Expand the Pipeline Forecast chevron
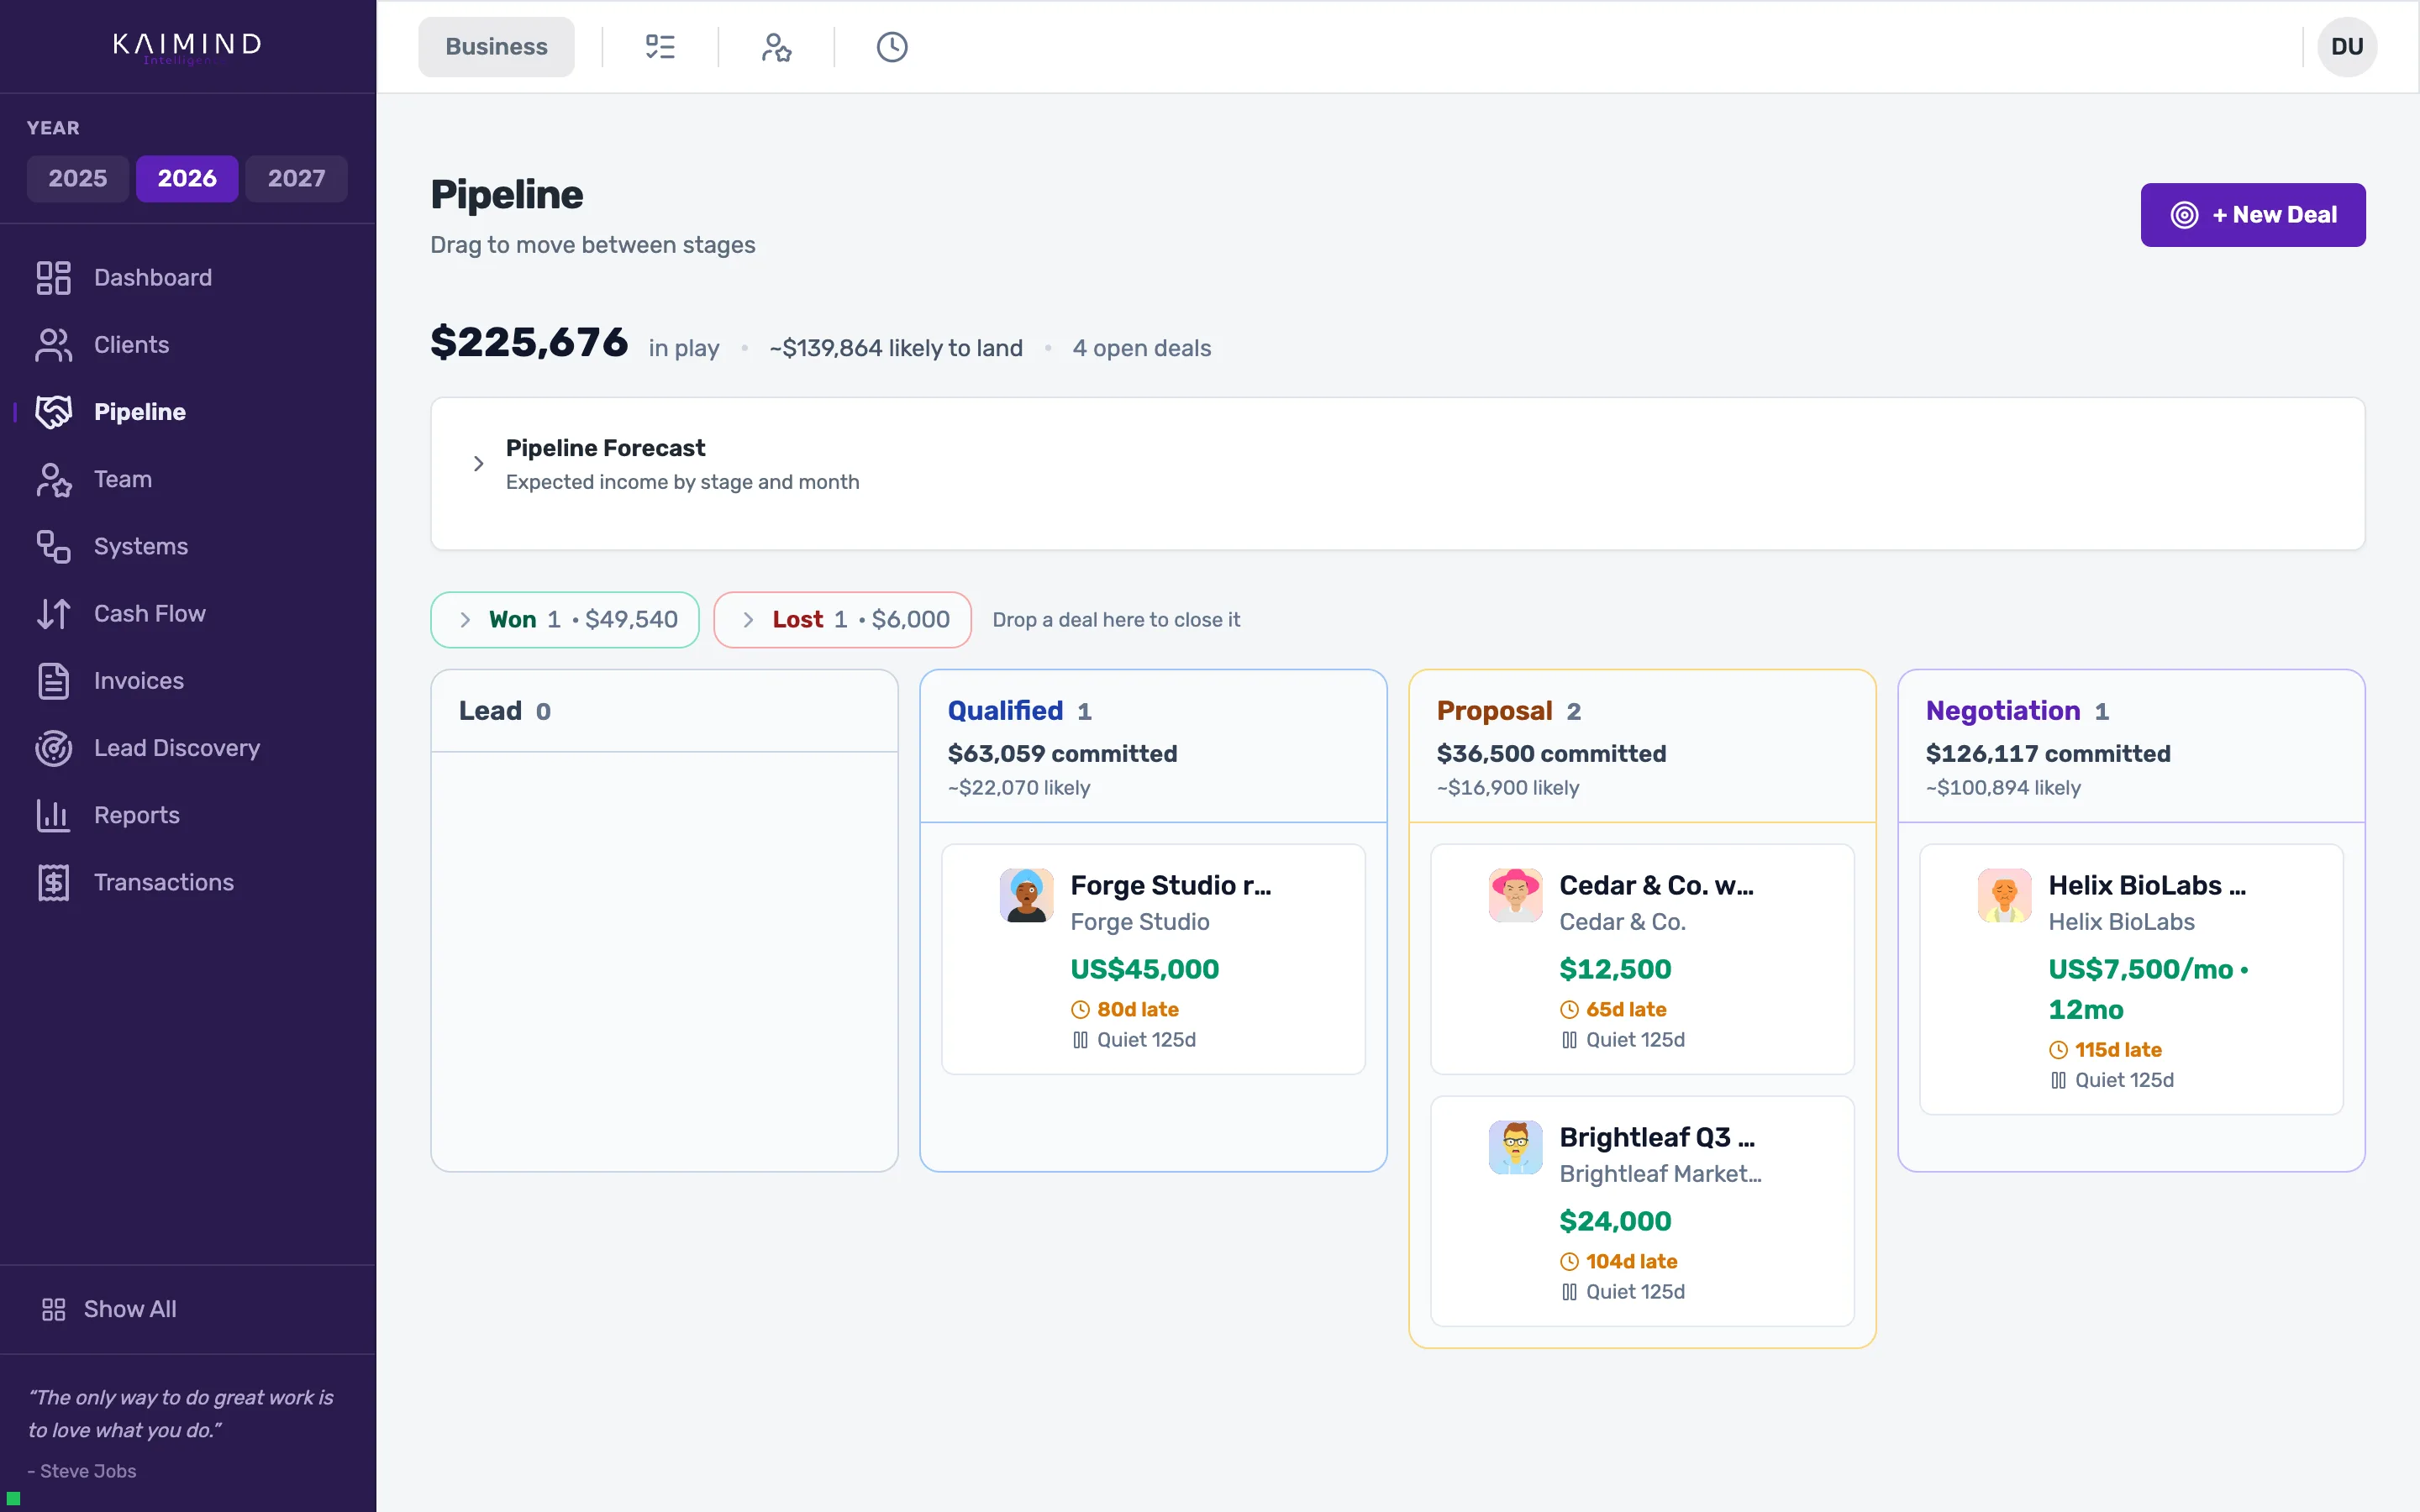The height and width of the screenshot is (1512, 2420). click(x=478, y=464)
